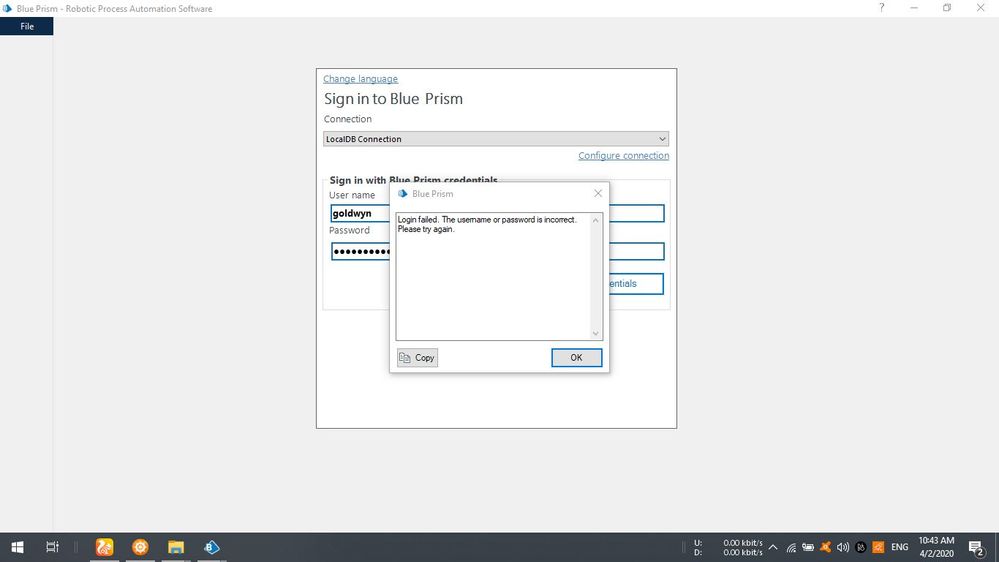
Task: Open the orange gear app on taskbar
Action: (x=140, y=547)
